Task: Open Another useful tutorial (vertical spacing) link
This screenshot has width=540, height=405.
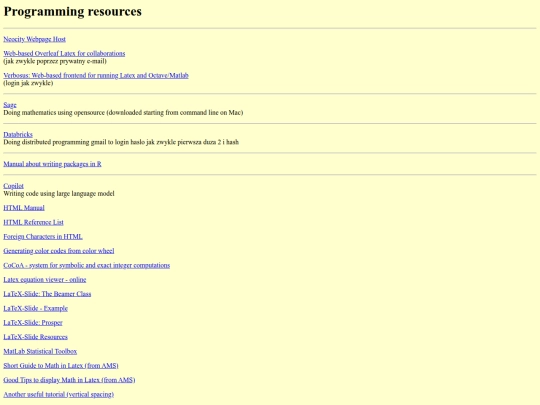Action: click(59, 395)
